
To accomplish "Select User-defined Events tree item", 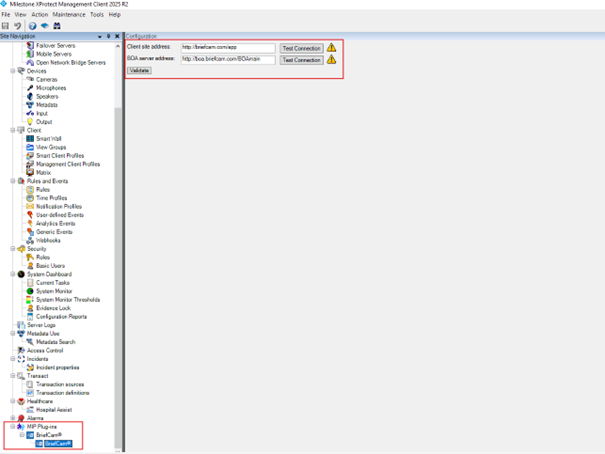I will [60, 215].
